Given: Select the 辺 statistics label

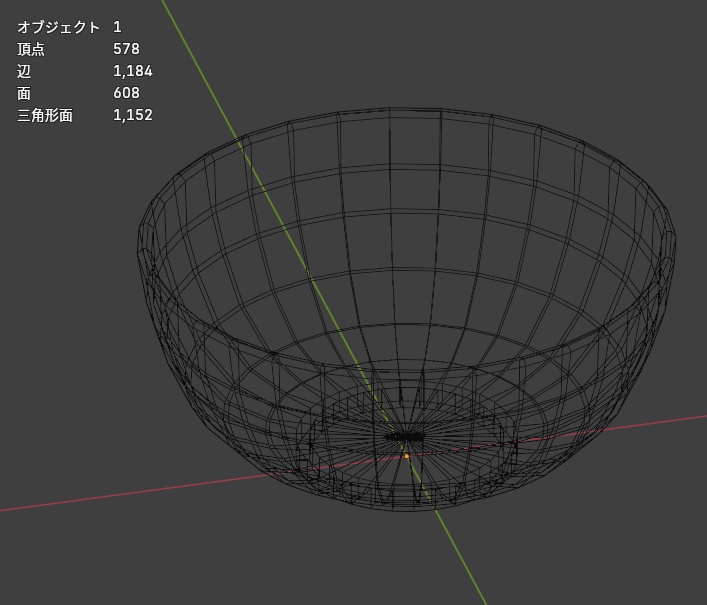Looking at the screenshot, I should [x=24, y=71].
